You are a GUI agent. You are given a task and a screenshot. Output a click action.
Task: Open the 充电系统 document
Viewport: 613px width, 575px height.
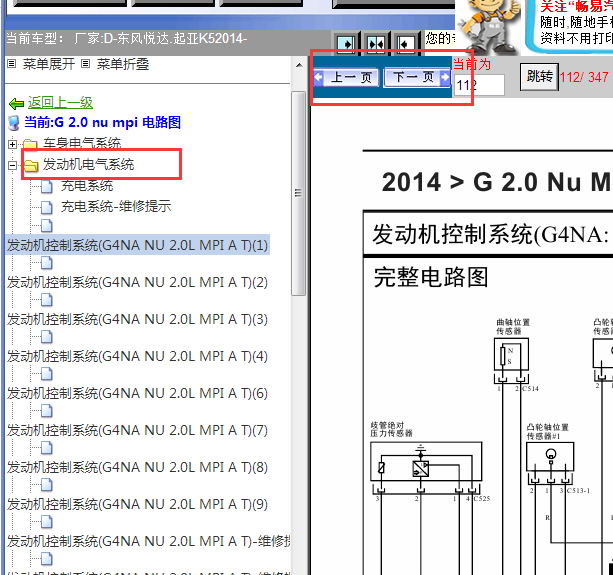(87, 185)
